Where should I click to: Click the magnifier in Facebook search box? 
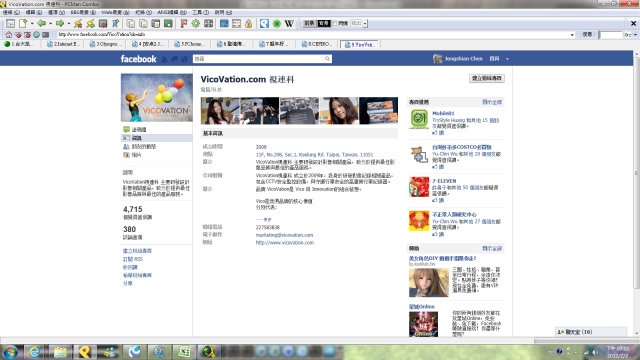pyautogui.click(x=327, y=59)
